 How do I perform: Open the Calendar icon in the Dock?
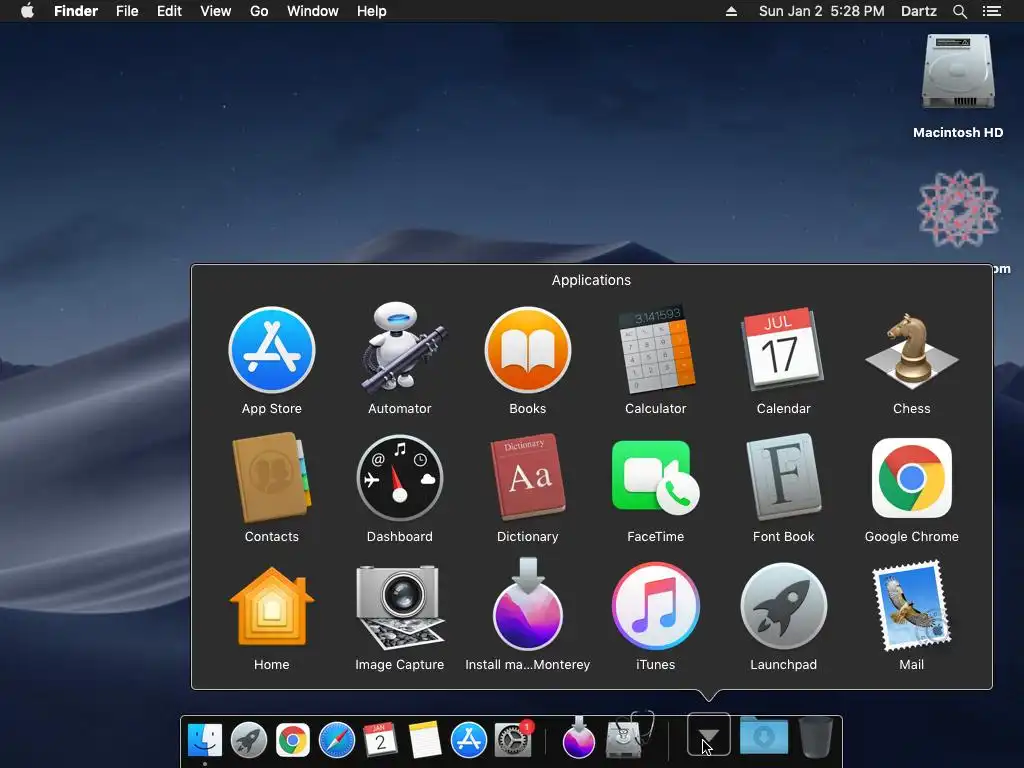(x=380, y=740)
